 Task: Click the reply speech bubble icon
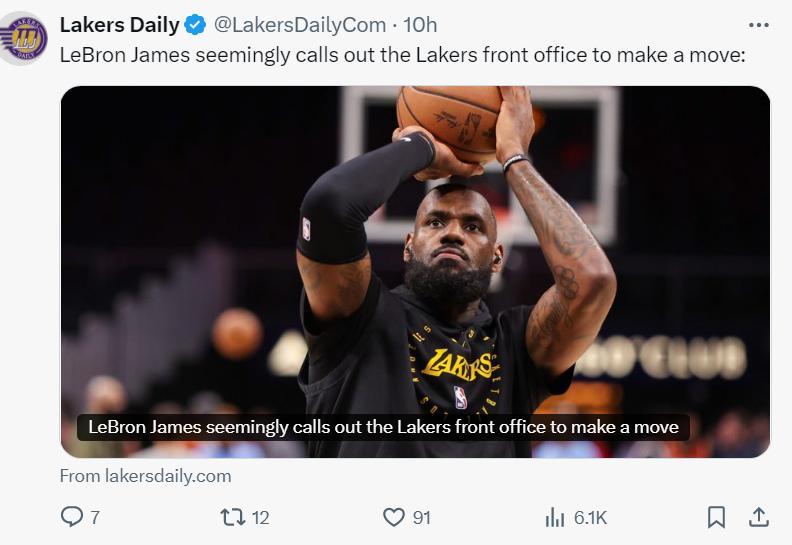(x=72, y=517)
